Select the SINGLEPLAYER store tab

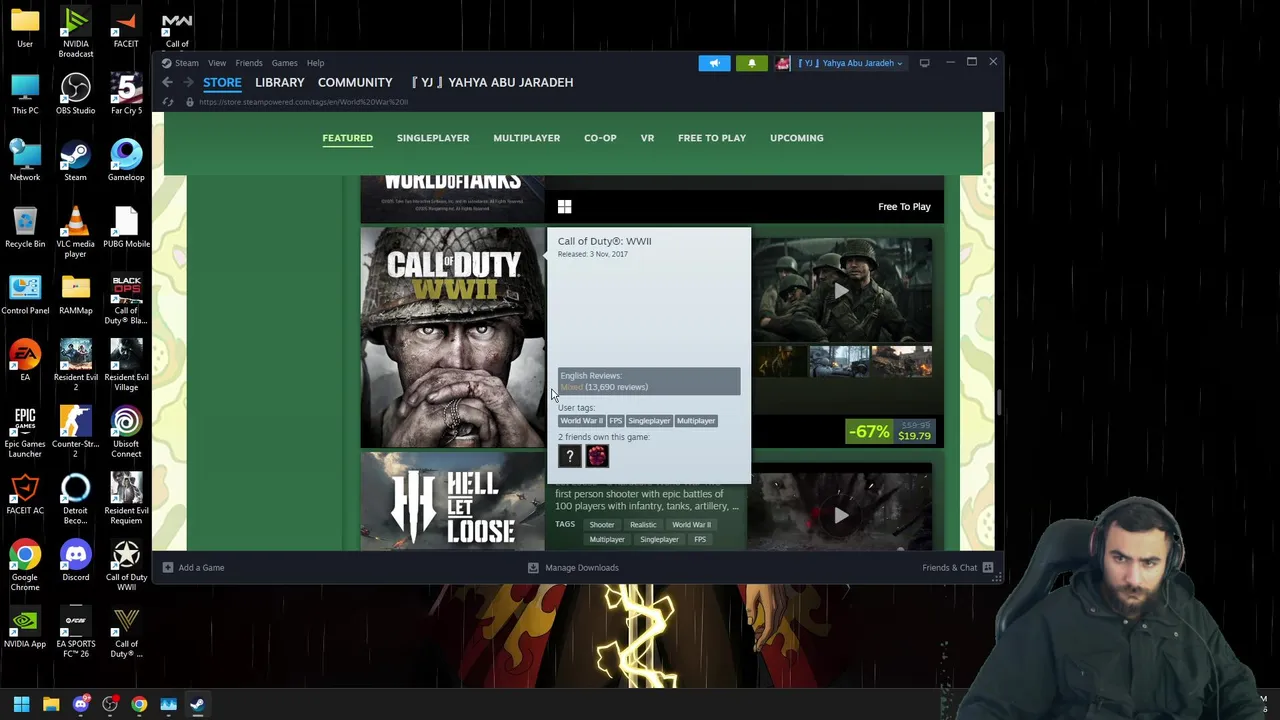point(433,138)
